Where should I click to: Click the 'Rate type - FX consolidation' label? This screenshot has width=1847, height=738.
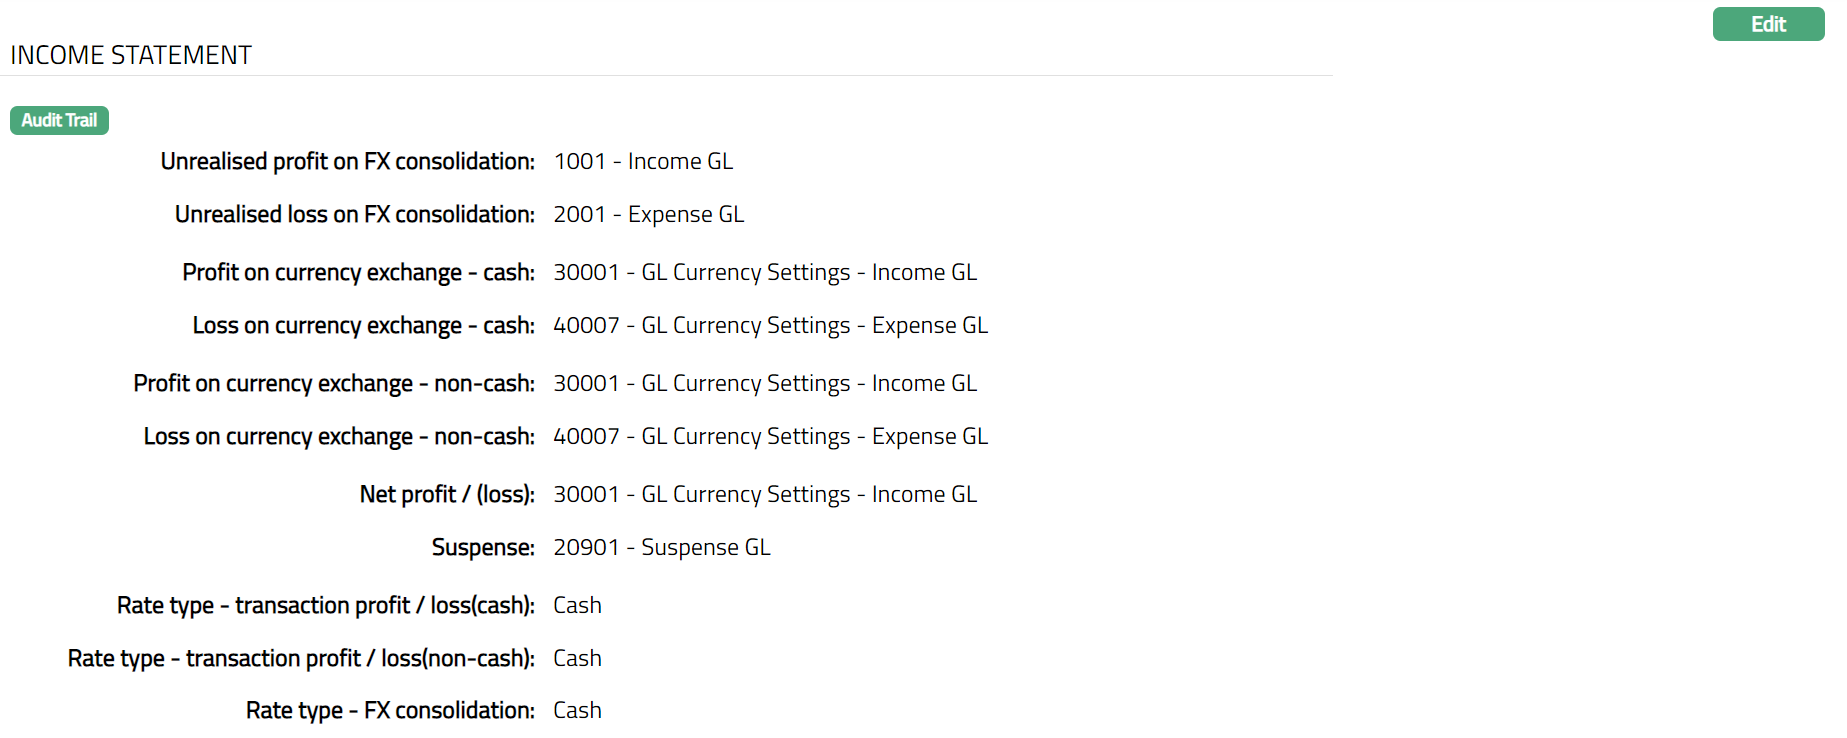coord(389,711)
